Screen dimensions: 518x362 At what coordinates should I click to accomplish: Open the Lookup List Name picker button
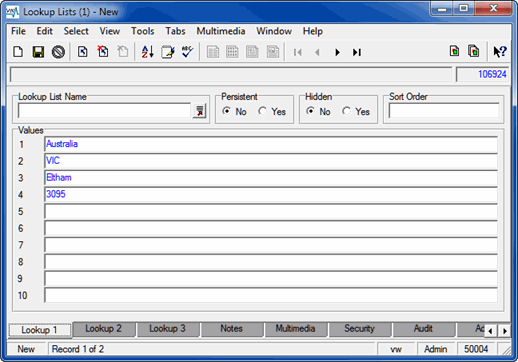[x=199, y=111]
